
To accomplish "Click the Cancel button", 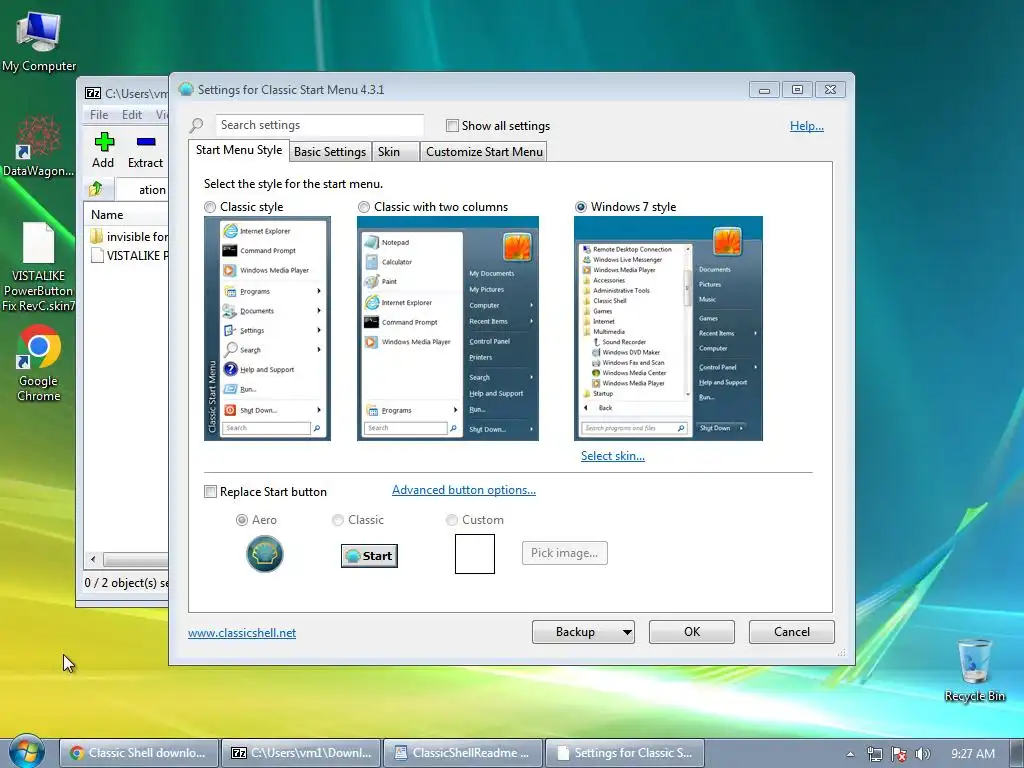I will (792, 632).
